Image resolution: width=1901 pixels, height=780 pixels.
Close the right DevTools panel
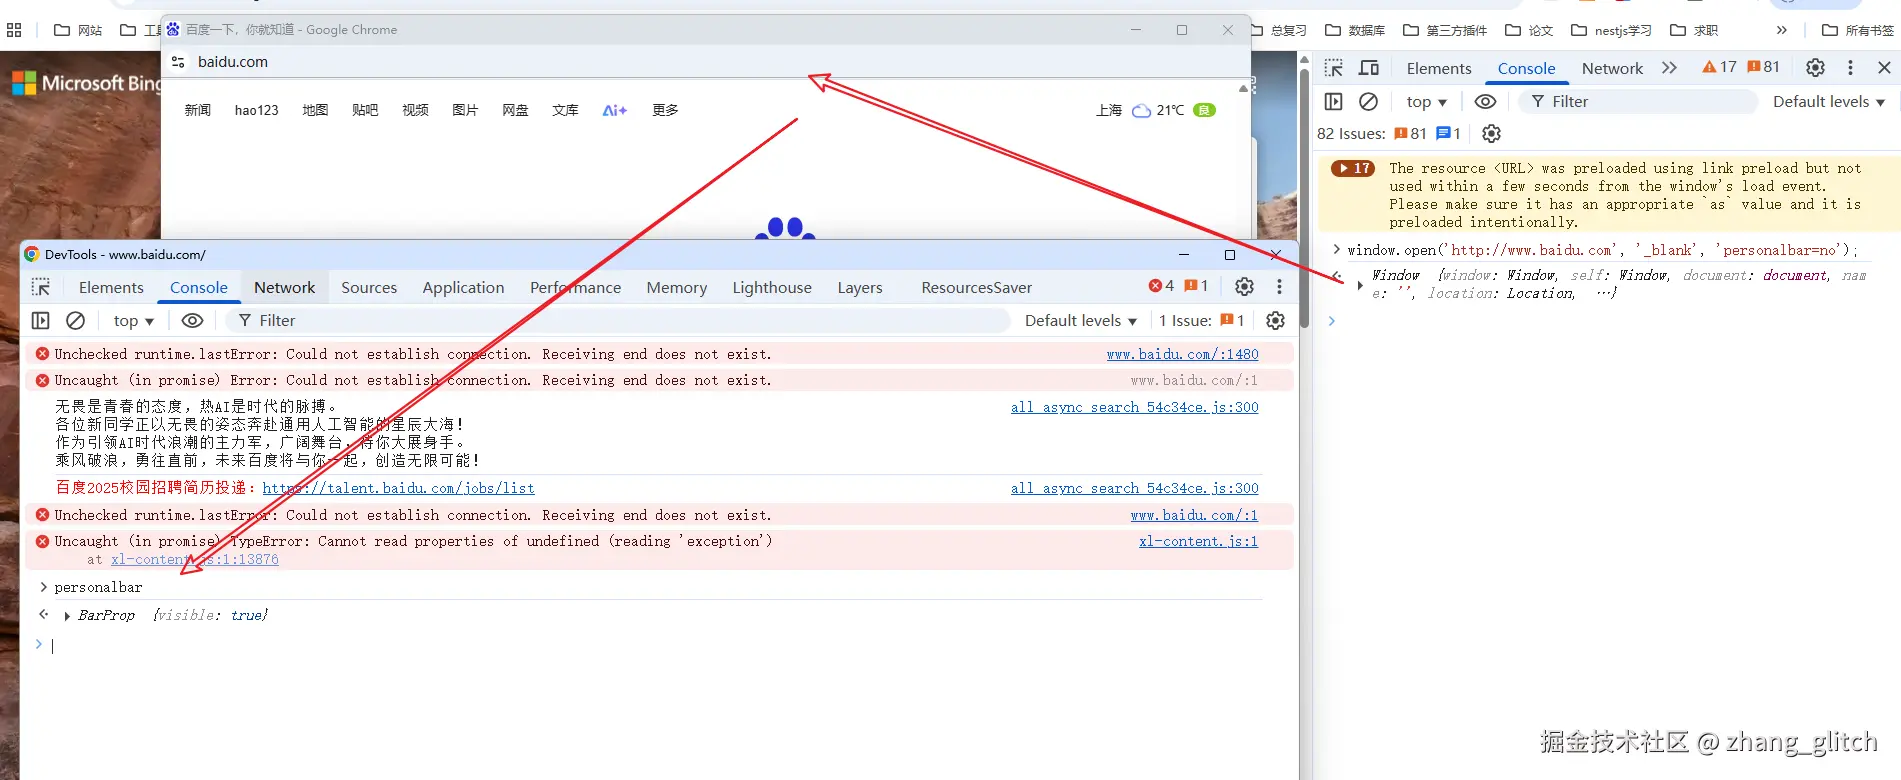point(1884,68)
